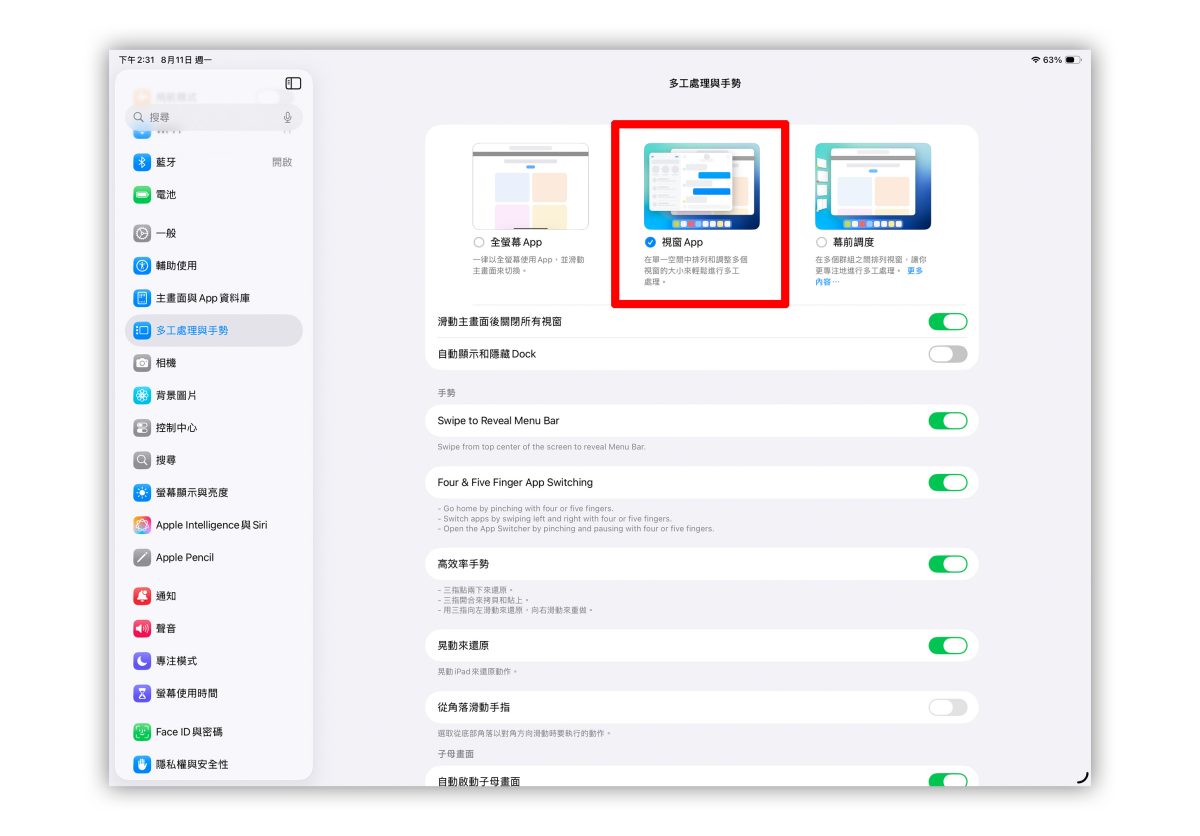Viewport: 1200px width, 836px height.
Task: Select the 全螢幕 App radio button
Action: coord(480,242)
